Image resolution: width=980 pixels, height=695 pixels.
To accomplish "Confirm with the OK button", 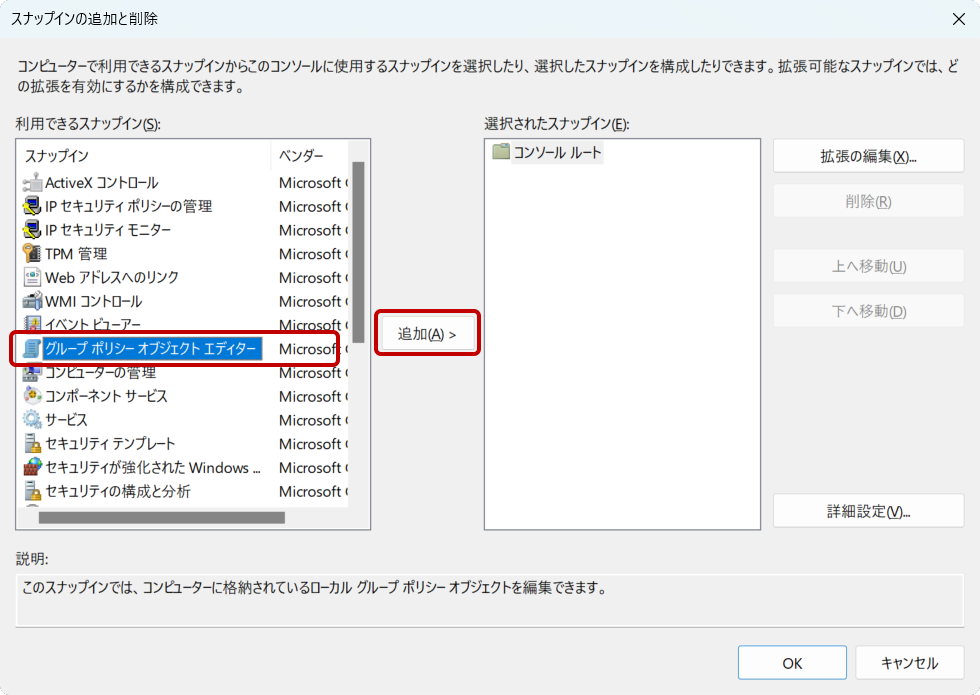I will point(792,663).
